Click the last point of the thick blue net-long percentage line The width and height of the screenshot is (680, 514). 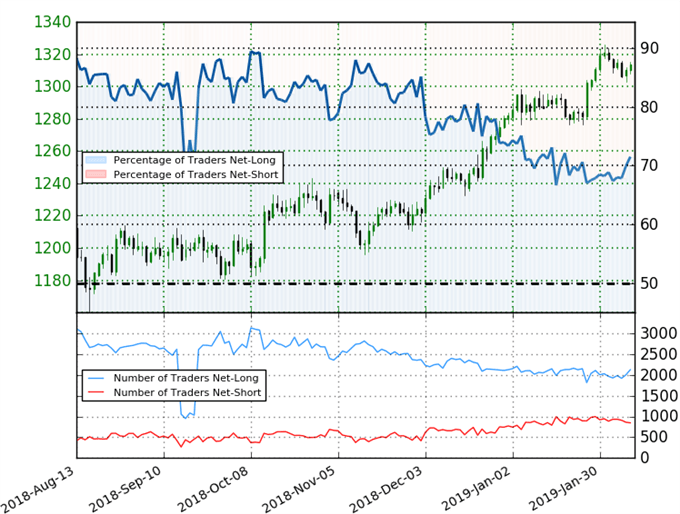(x=630, y=157)
